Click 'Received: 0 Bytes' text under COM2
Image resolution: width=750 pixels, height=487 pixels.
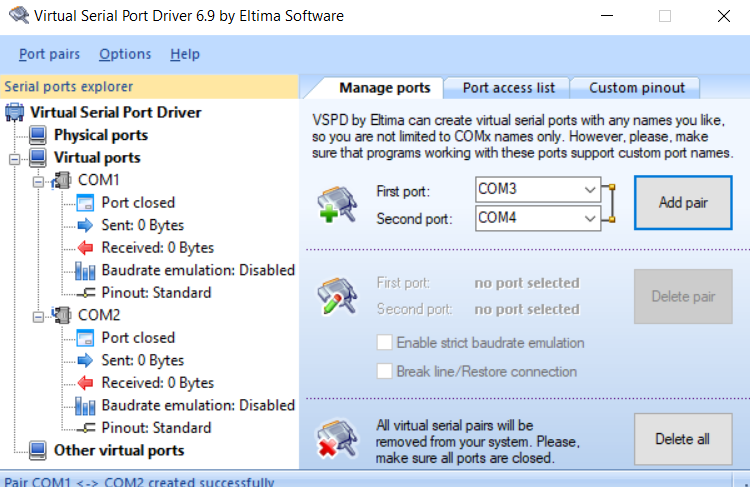click(x=157, y=382)
